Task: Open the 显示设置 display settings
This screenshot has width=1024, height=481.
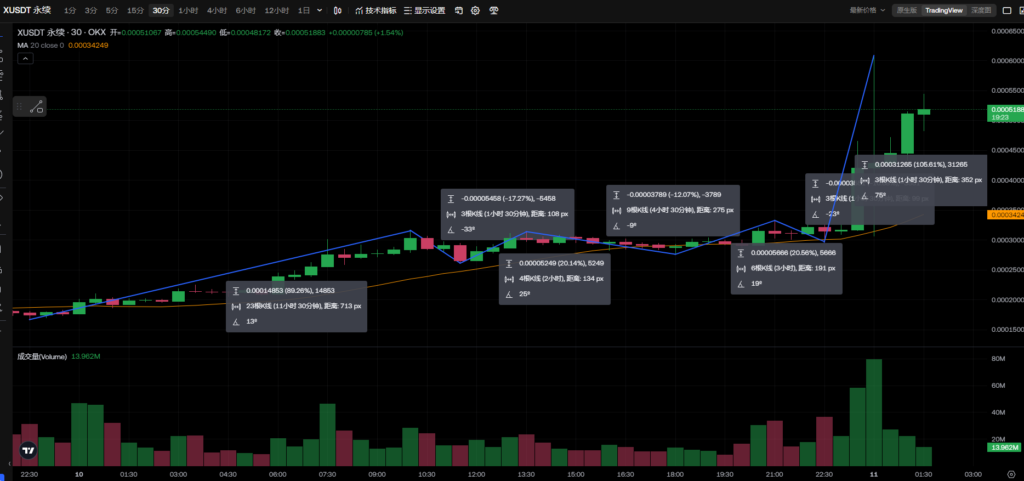Action: coord(426,10)
